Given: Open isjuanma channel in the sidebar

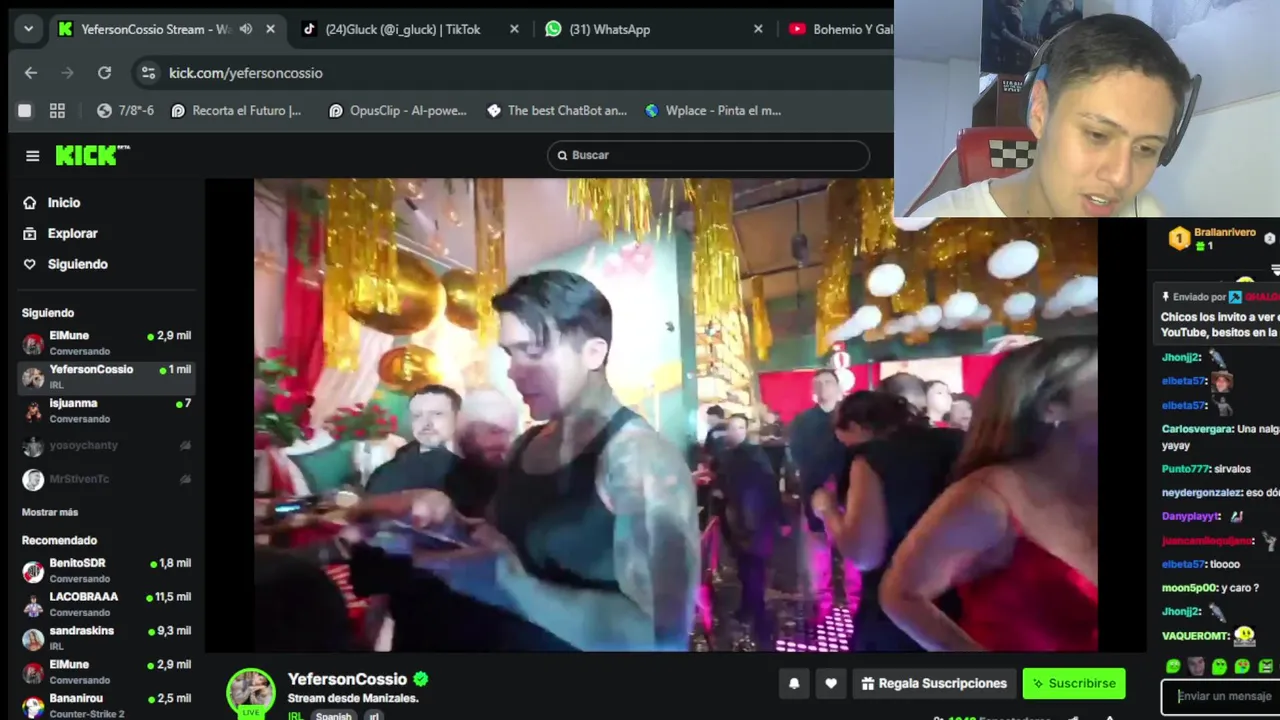Looking at the screenshot, I should pos(106,411).
